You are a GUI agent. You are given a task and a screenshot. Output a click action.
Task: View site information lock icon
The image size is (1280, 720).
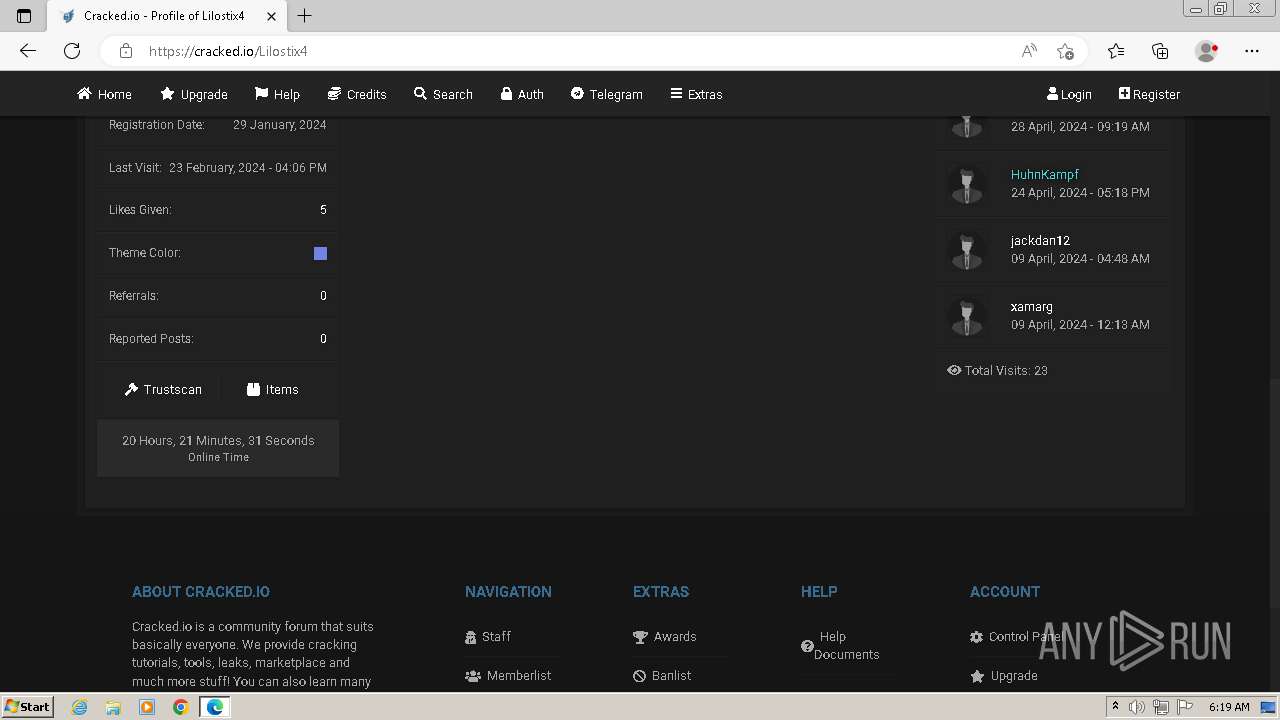[x=125, y=51]
